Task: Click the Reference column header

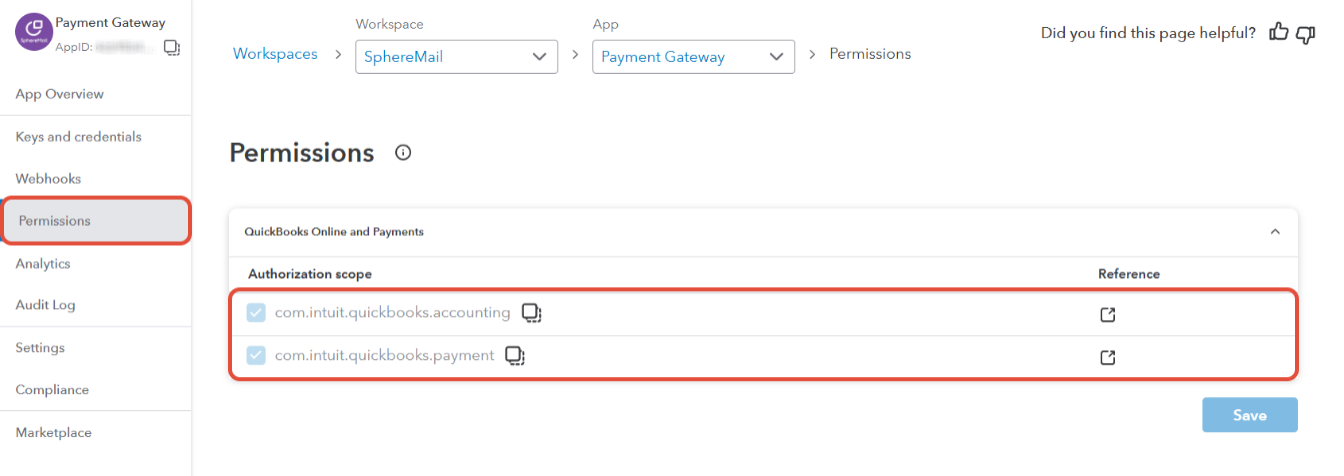Action: 1129,274
